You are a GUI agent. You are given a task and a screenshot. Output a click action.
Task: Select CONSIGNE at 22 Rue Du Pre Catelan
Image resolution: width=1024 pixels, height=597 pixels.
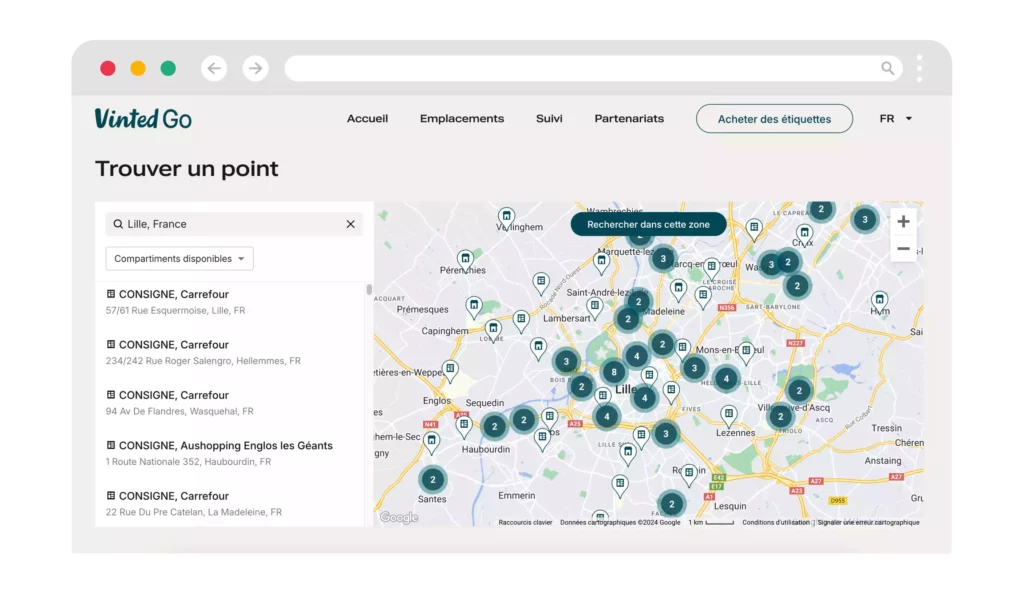click(230, 503)
